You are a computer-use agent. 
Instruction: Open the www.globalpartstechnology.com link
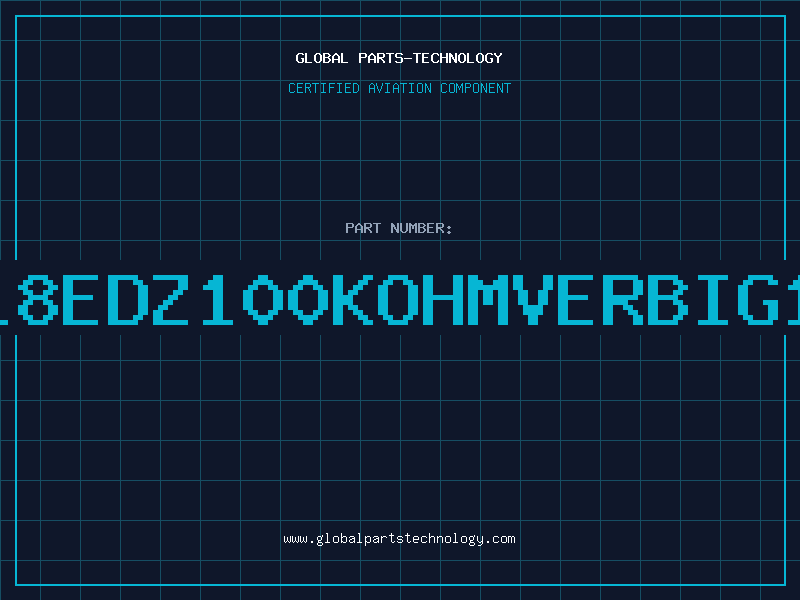click(399, 539)
